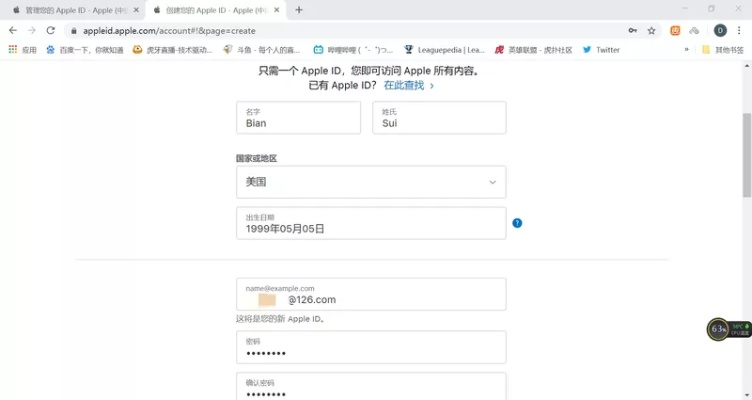Maximize the Chrome window
The height and width of the screenshot is (400, 752).
click(711, 9)
